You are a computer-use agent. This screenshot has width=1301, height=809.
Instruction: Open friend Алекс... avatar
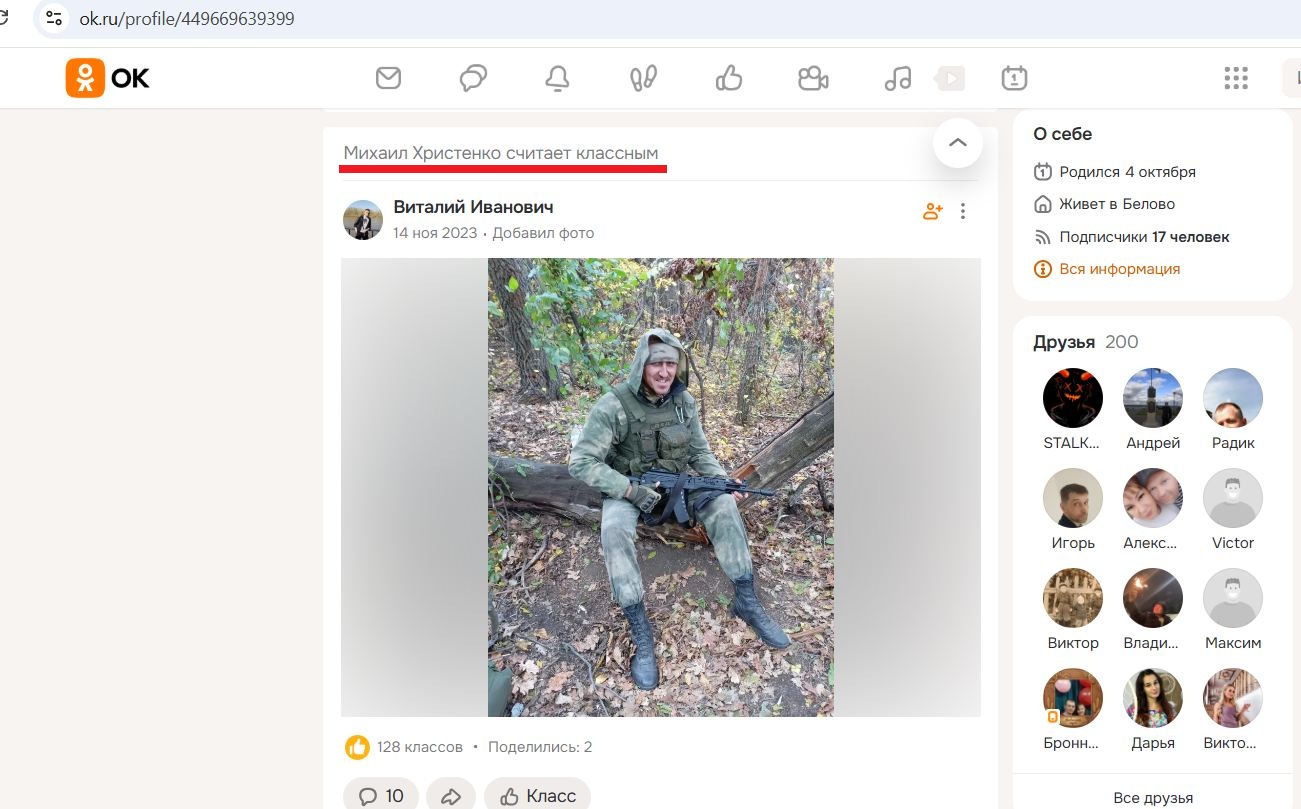(x=1153, y=498)
